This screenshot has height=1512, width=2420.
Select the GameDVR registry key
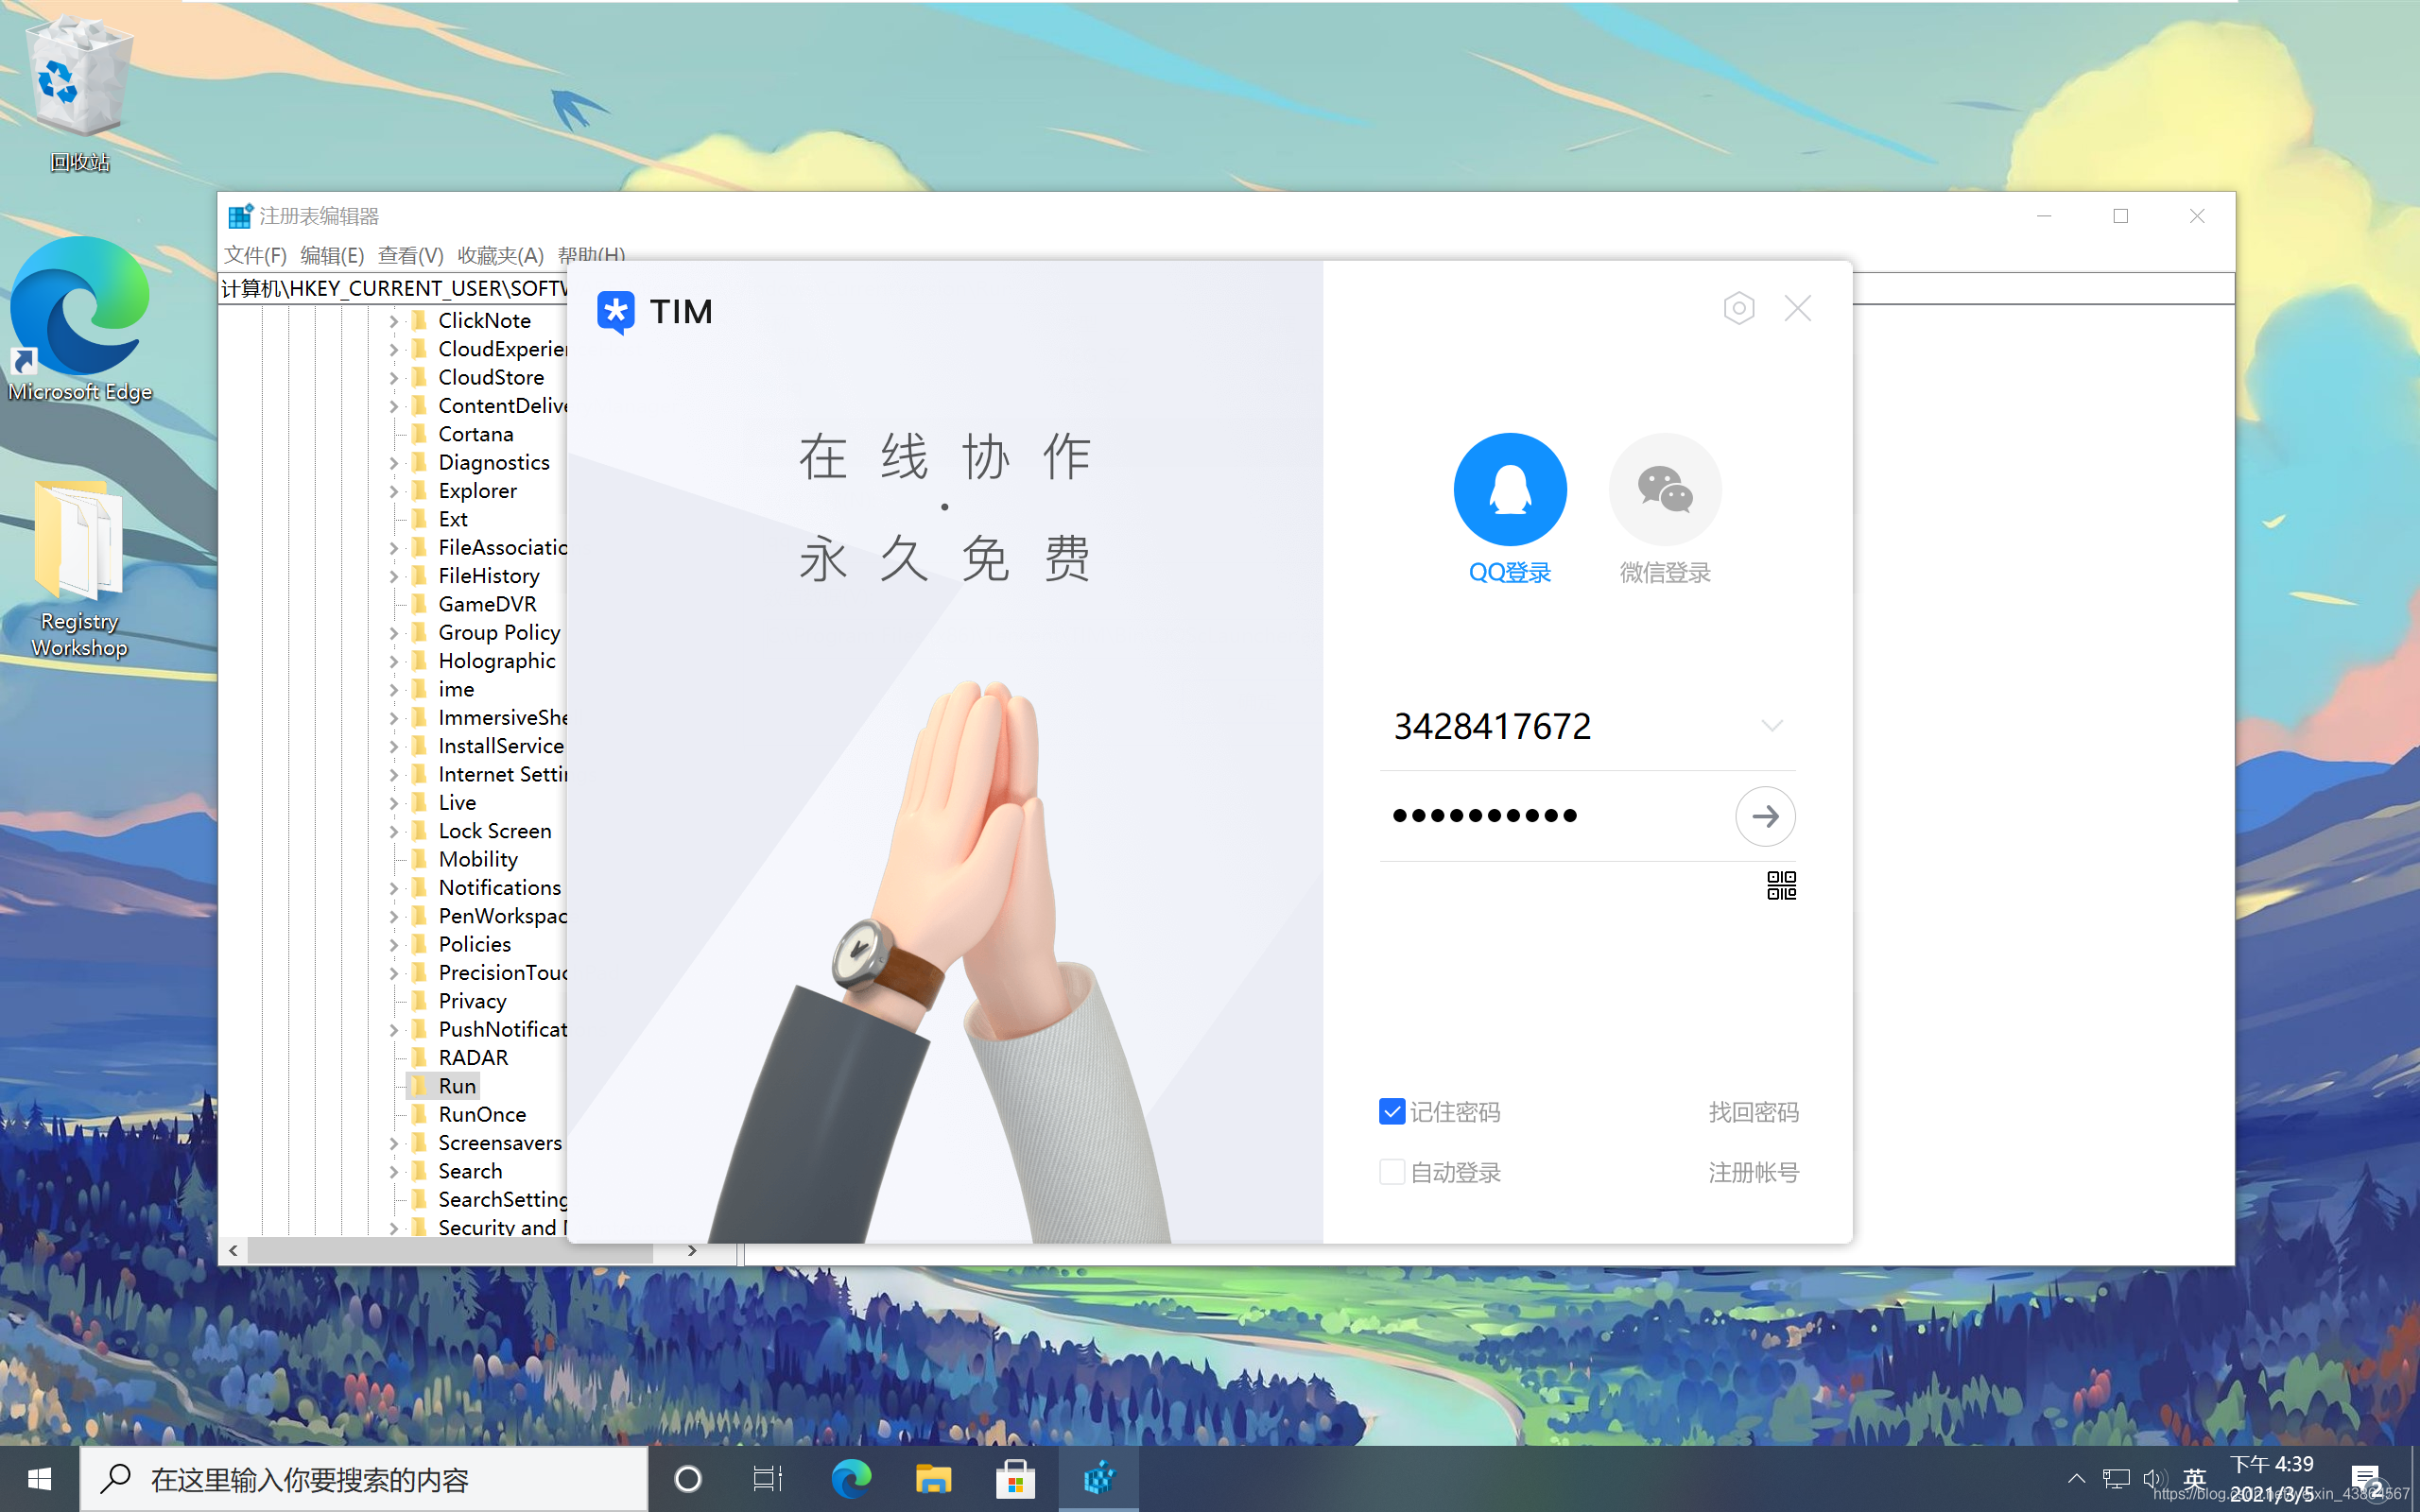tap(487, 604)
